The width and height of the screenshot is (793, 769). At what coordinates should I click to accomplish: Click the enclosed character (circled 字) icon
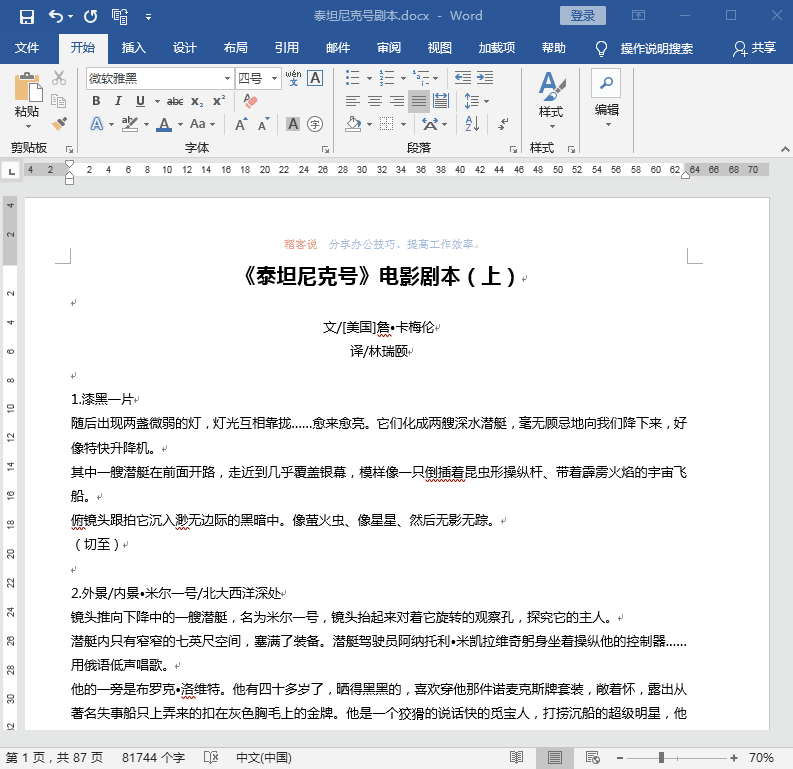click(315, 124)
